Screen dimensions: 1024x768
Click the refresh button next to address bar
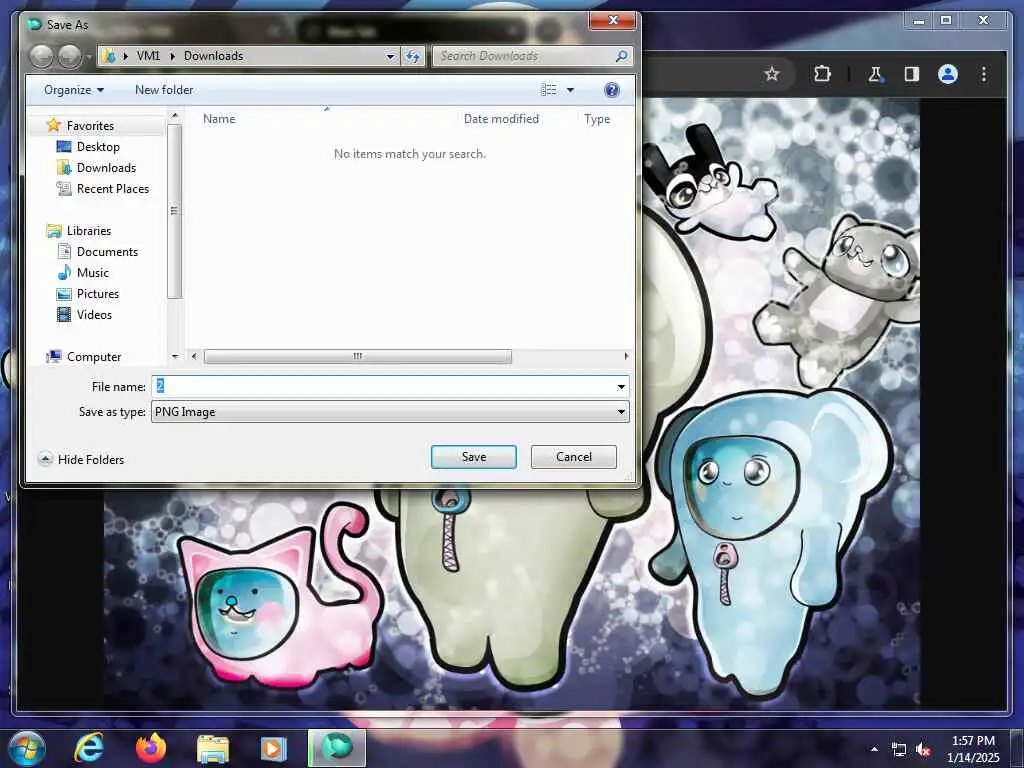[x=413, y=56]
